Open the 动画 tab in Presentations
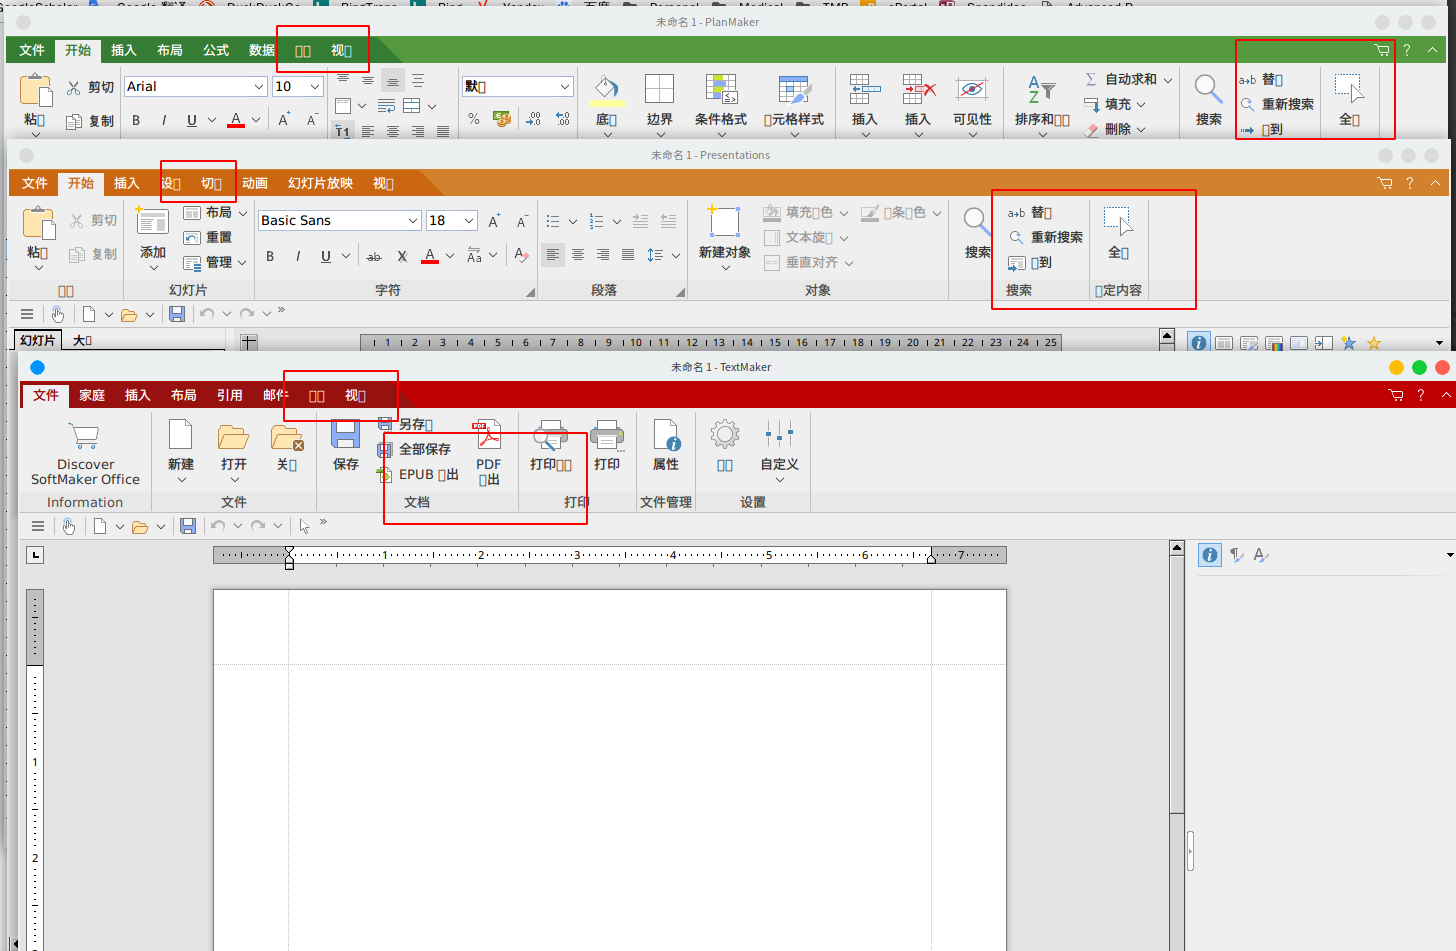Image resolution: width=1456 pixels, height=951 pixels. (255, 183)
